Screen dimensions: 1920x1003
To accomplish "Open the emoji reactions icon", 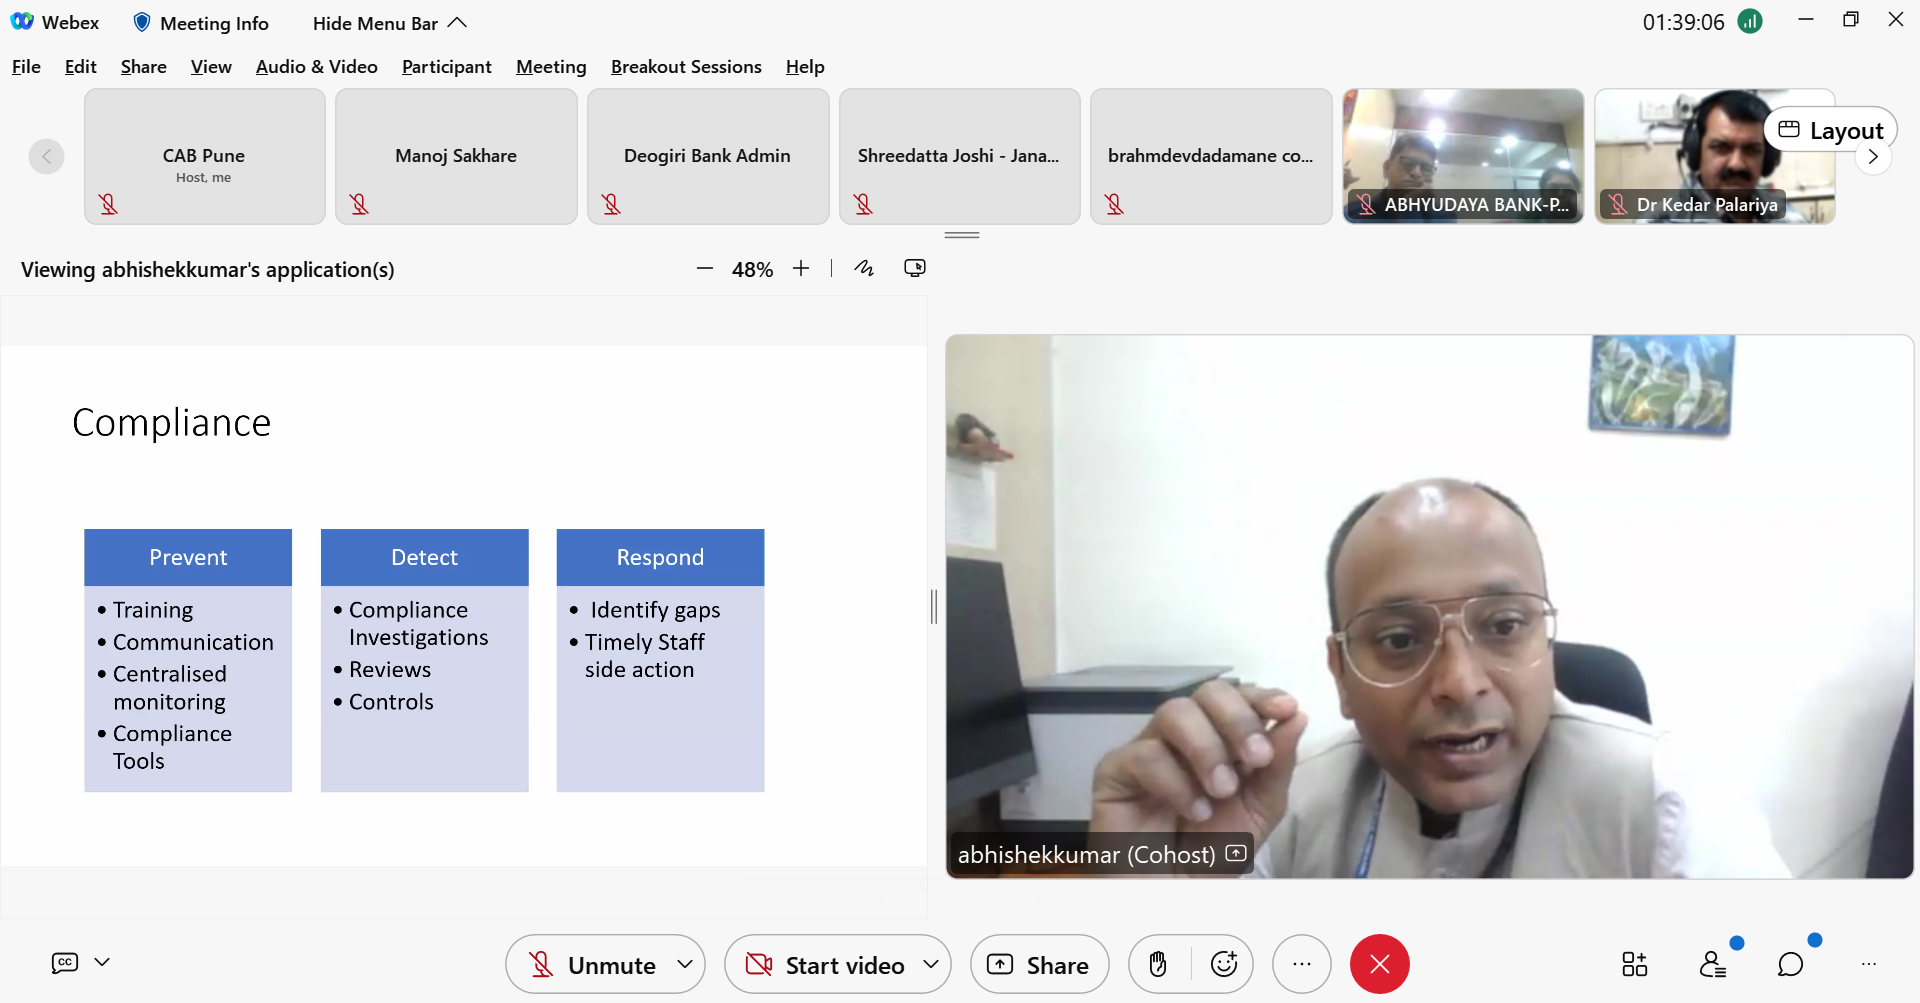I will (1223, 964).
